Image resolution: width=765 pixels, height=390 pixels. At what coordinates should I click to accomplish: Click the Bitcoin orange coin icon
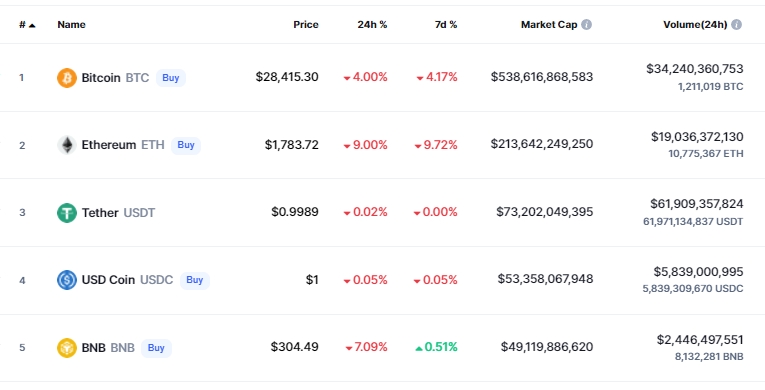[67, 78]
